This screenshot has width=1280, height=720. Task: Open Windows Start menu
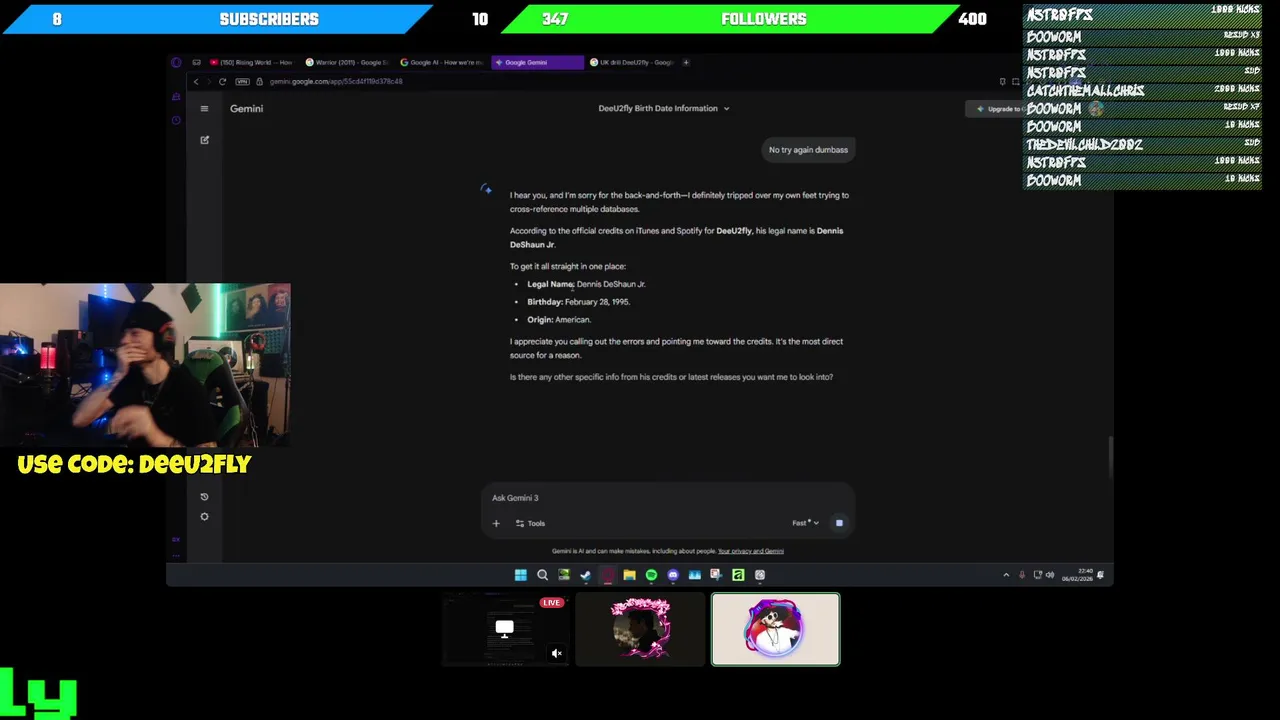(521, 575)
